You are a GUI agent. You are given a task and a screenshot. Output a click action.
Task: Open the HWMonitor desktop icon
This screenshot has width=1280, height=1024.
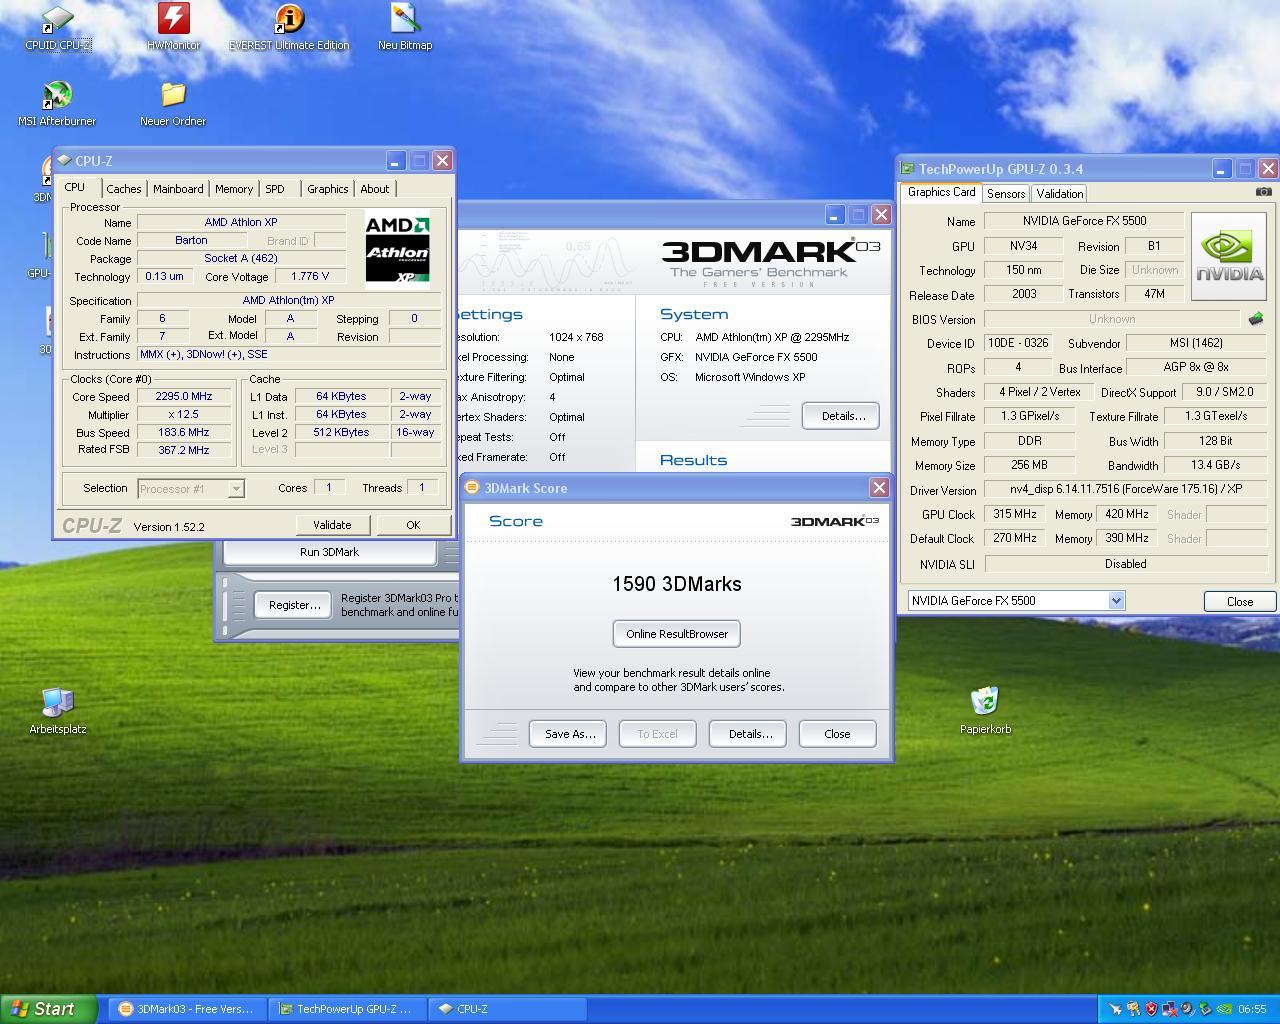pos(173,28)
